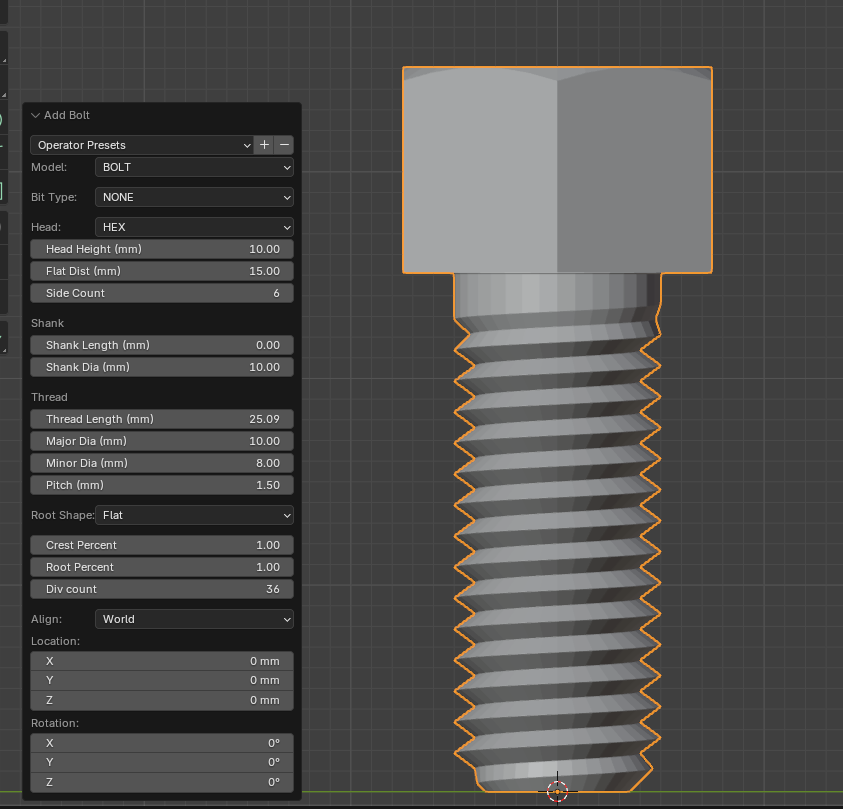Collapse the Add Bolt panel
This screenshot has height=809, width=843.
point(36,115)
